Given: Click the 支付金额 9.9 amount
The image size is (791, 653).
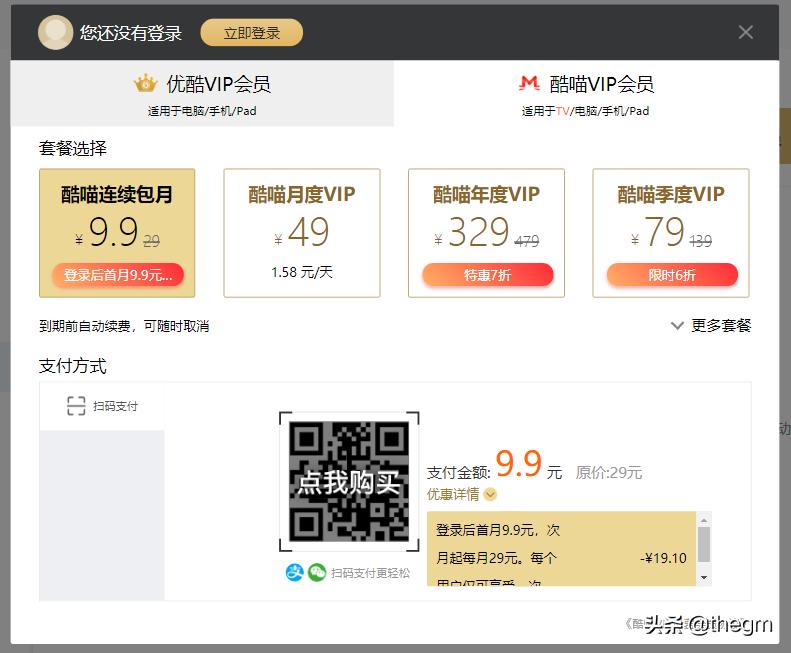Looking at the screenshot, I should (x=519, y=464).
